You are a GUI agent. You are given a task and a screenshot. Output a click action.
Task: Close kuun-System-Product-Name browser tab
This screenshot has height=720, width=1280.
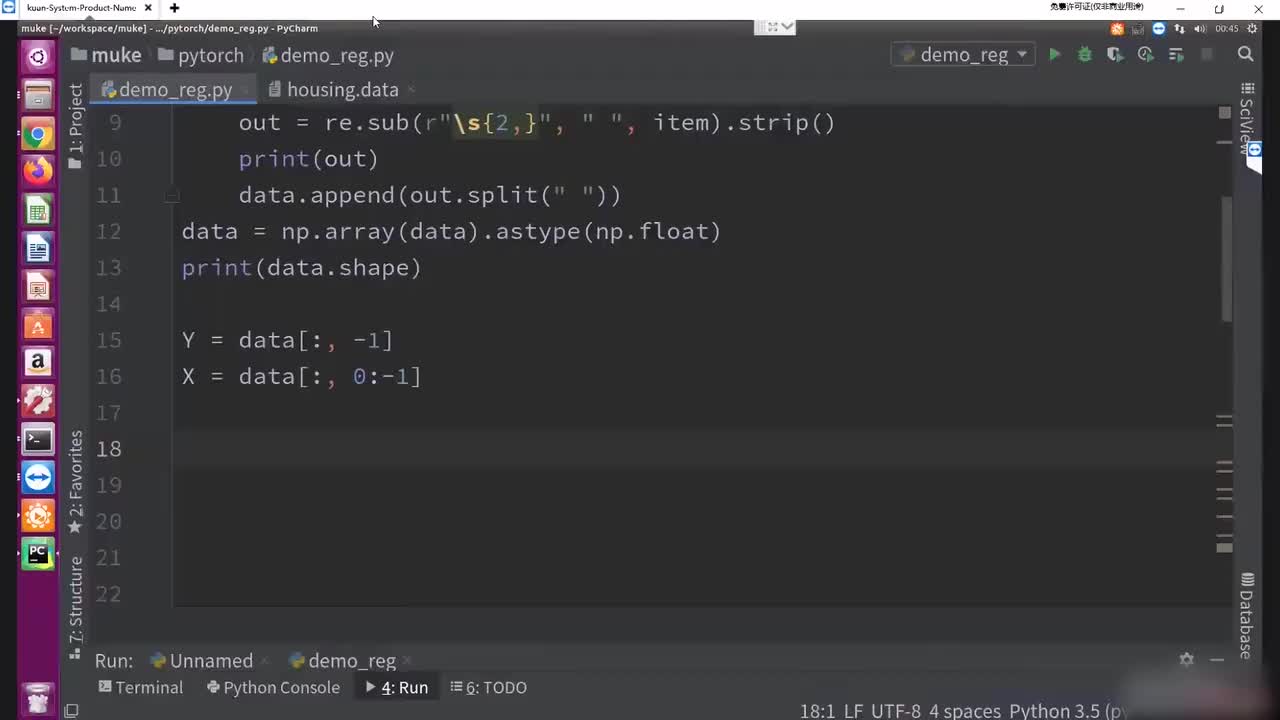(x=148, y=7)
